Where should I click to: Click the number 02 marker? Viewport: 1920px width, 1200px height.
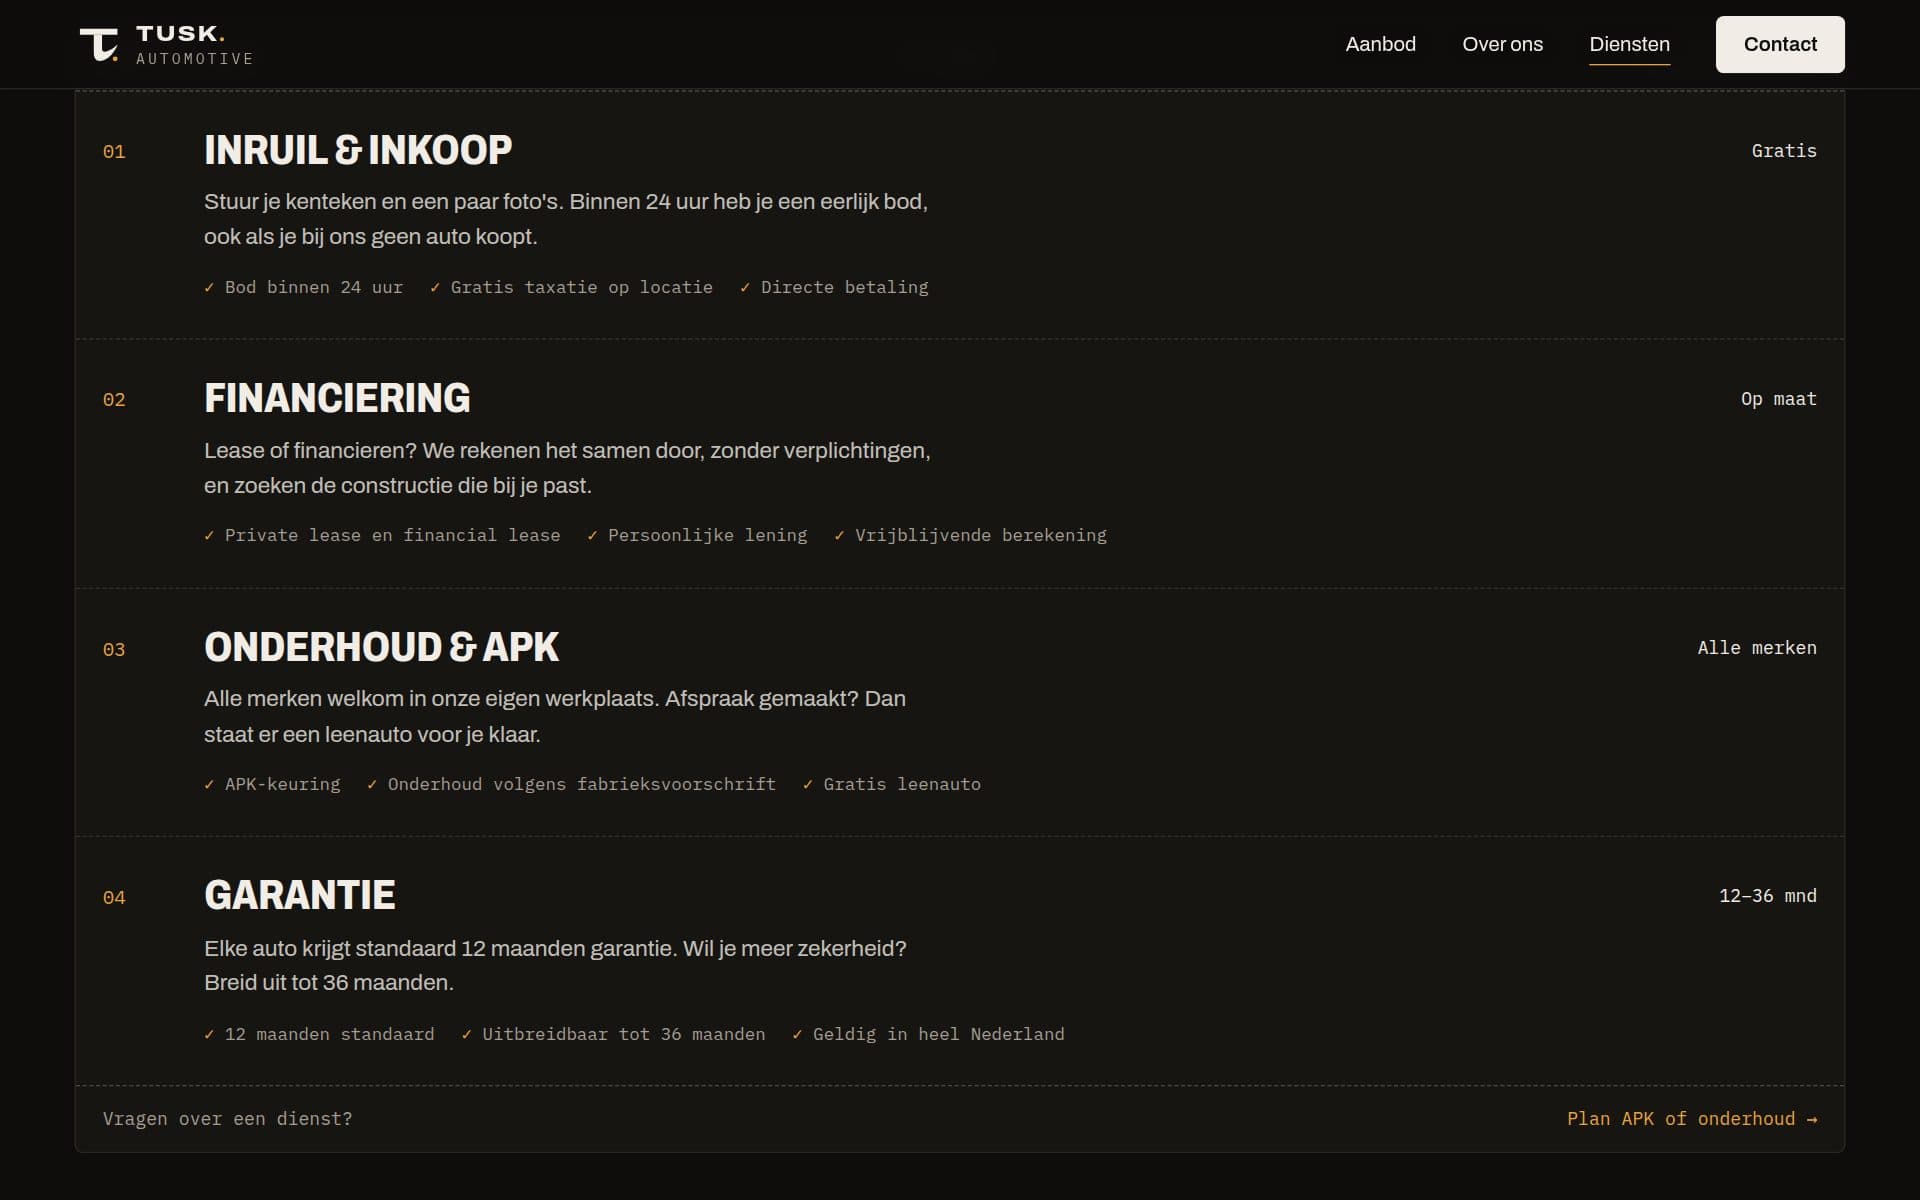114,400
